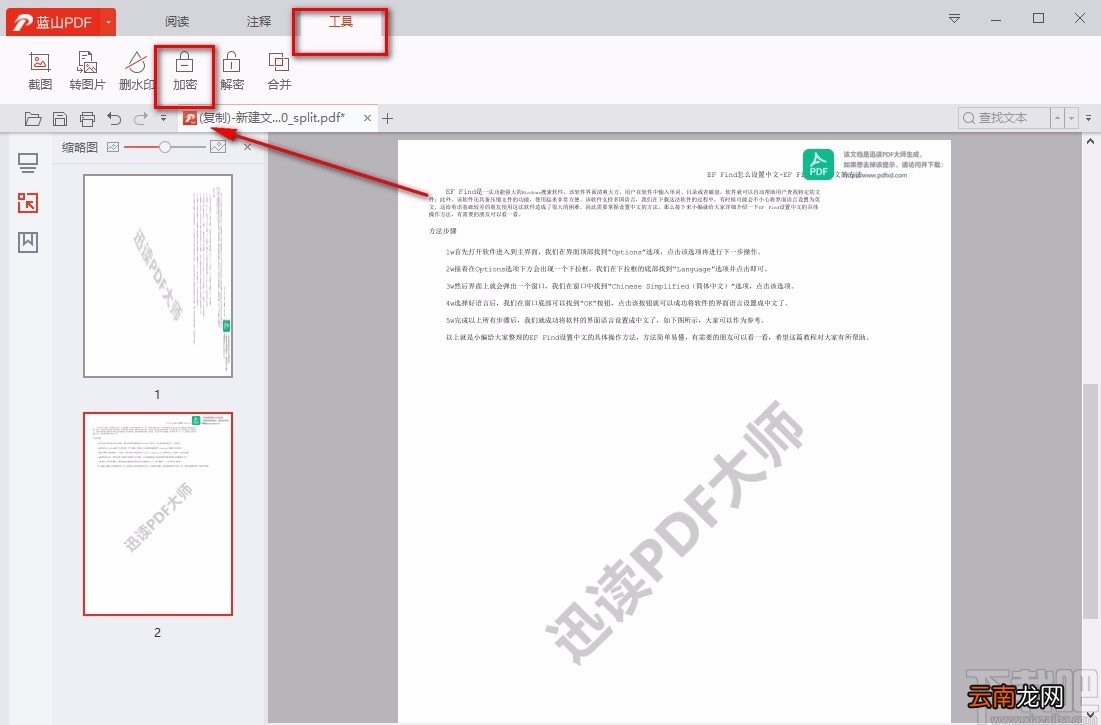Viewport: 1101px width, 725px height.
Task: Select the 转图片 convert to image tool
Action: pyautogui.click(x=87, y=71)
